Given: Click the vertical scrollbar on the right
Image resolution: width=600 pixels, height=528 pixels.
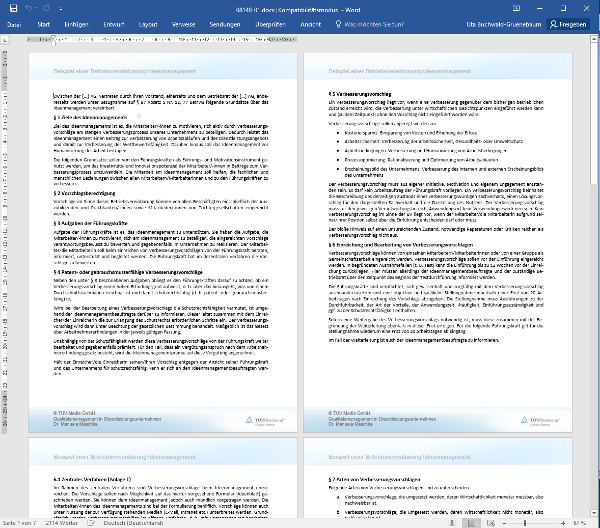Looking at the screenshot, I should 595,250.
